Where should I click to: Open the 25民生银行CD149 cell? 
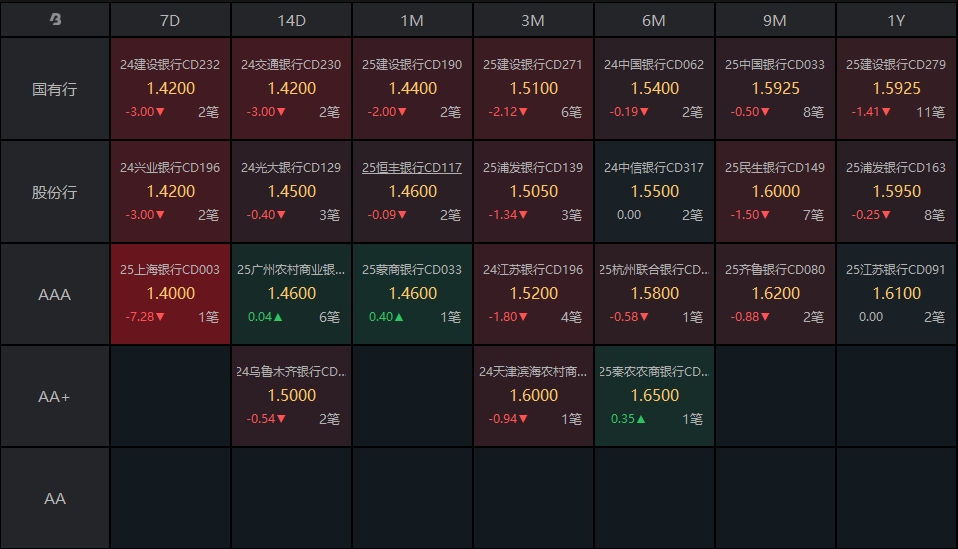tap(775, 192)
